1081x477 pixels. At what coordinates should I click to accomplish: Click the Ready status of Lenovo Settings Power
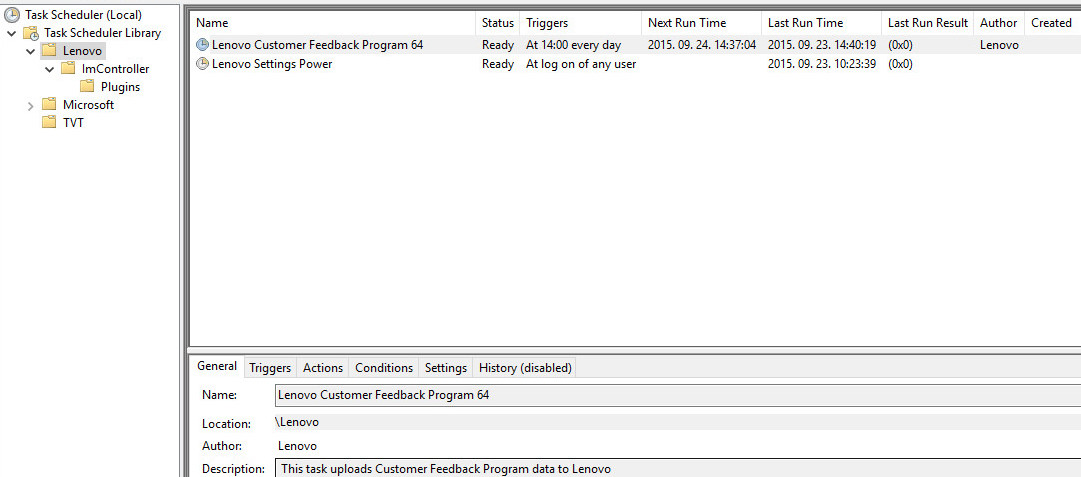(x=498, y=63)
